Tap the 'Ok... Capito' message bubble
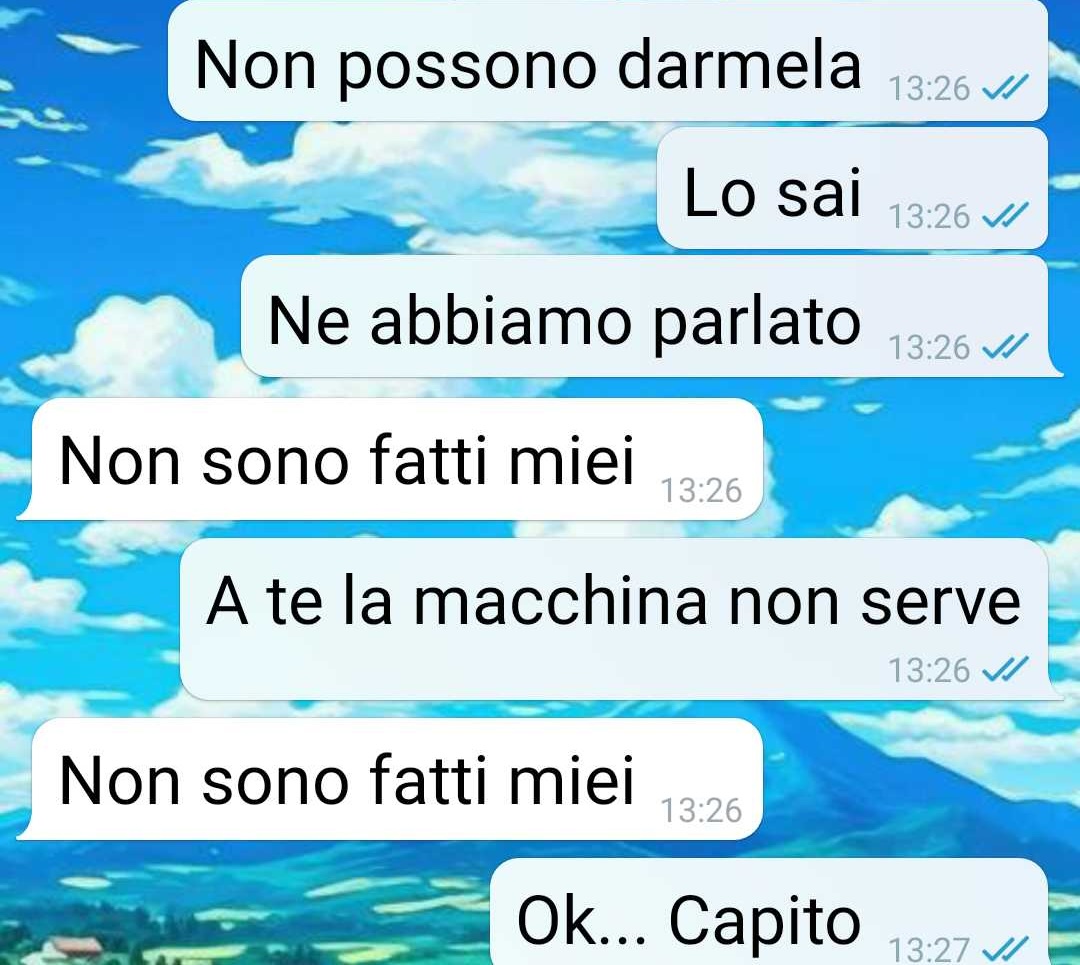Viewport: 1080px width, 965px height. point(769,912)
